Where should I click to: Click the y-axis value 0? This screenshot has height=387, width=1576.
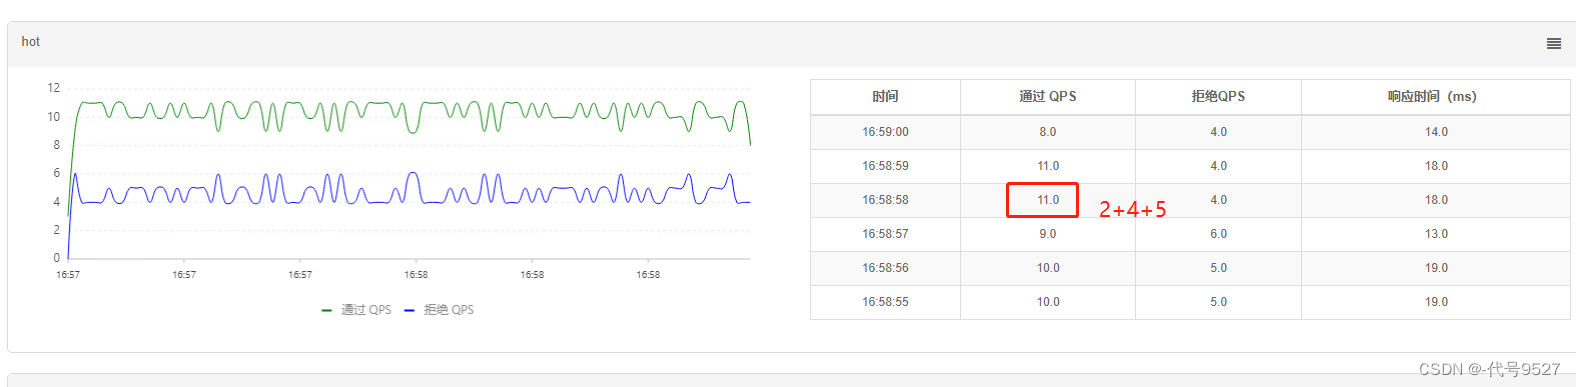pyautogui.click(x=56, y=258)
